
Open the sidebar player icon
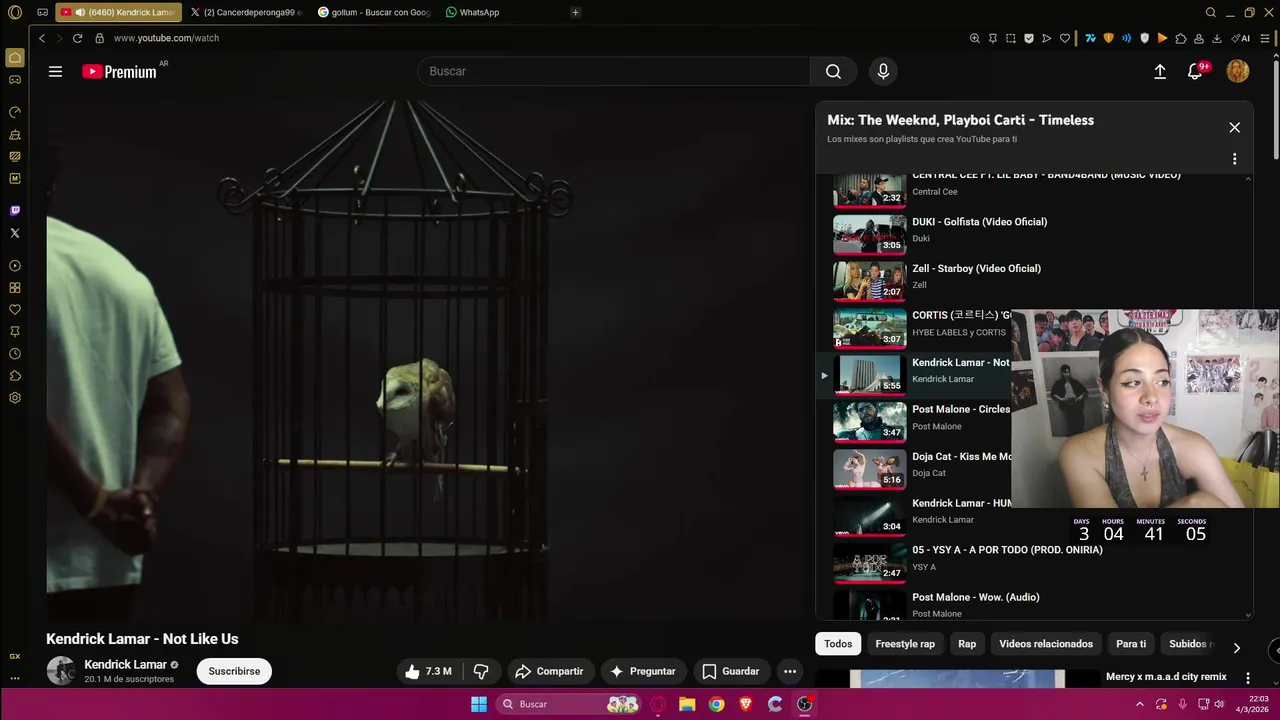pos(15,266)
